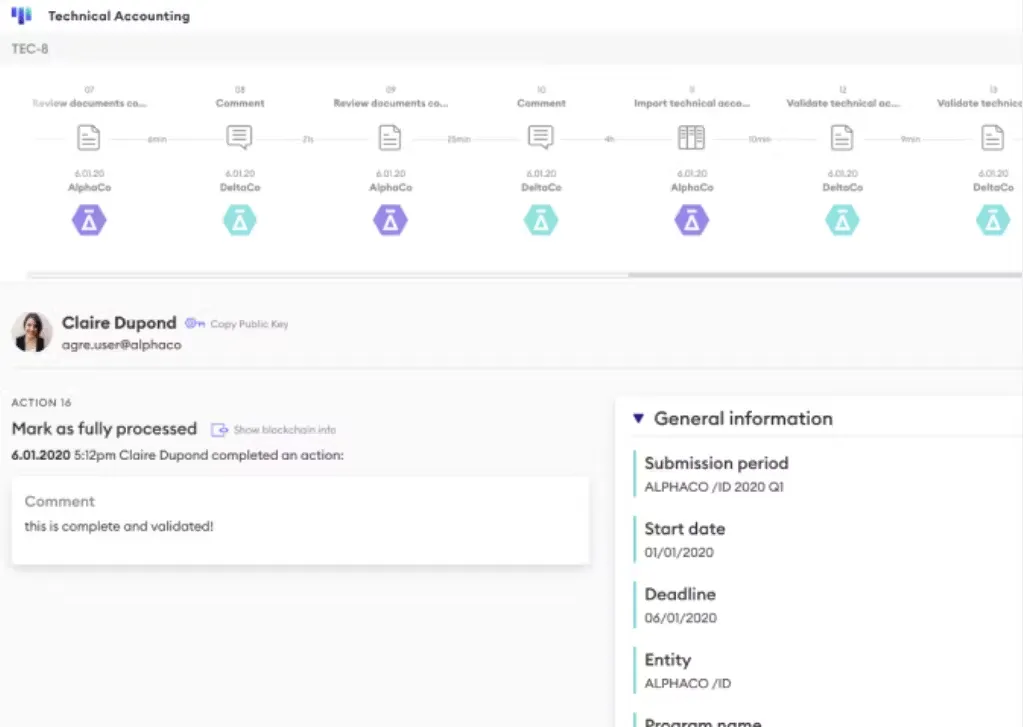Click the teal DeltaCo hexagon under step 12
The image size is (1023, 727).
click(842, 220)
